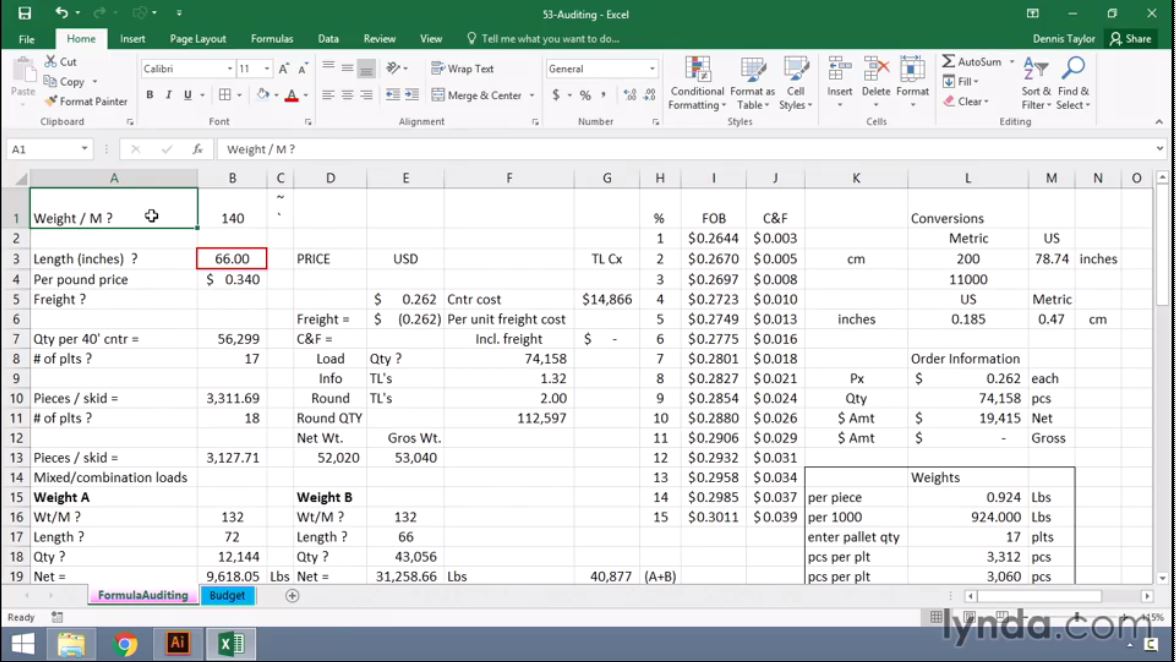Decrease font size with smaller A icon
Screen dimensions: 1176x662
[x=303, y=68]
